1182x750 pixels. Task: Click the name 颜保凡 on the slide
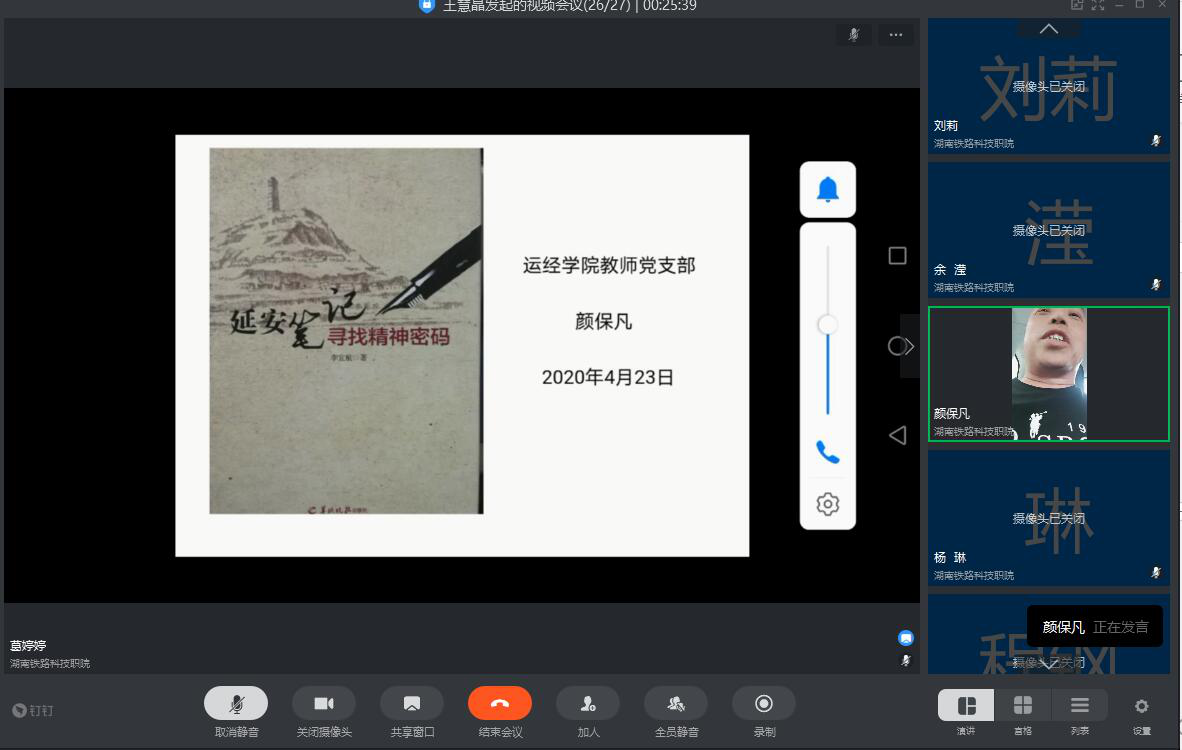604,322
